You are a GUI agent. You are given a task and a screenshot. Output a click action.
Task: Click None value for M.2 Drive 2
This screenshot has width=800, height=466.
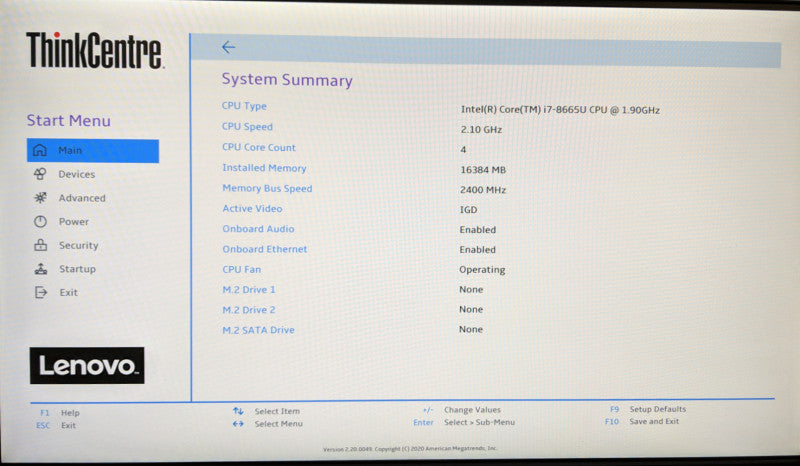(471, 309)
